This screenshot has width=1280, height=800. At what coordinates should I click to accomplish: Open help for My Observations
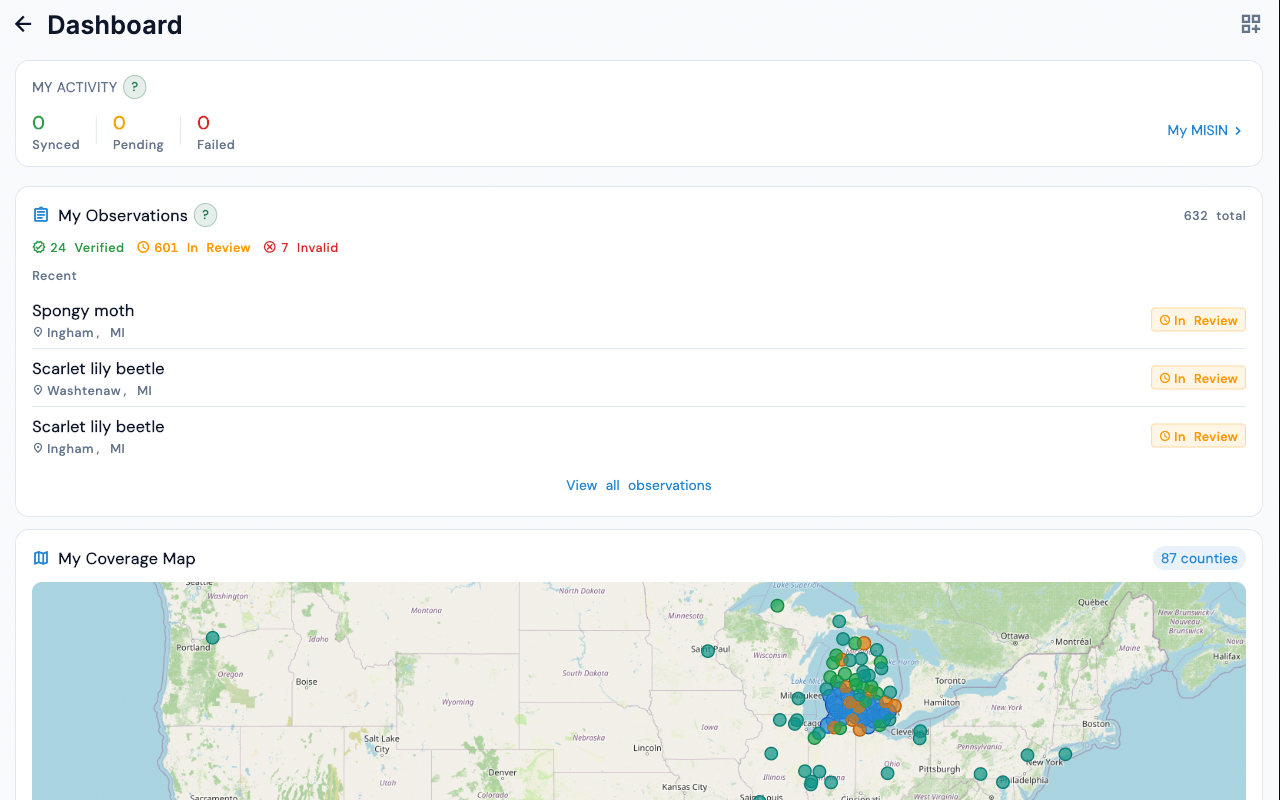tap(205, 215)
